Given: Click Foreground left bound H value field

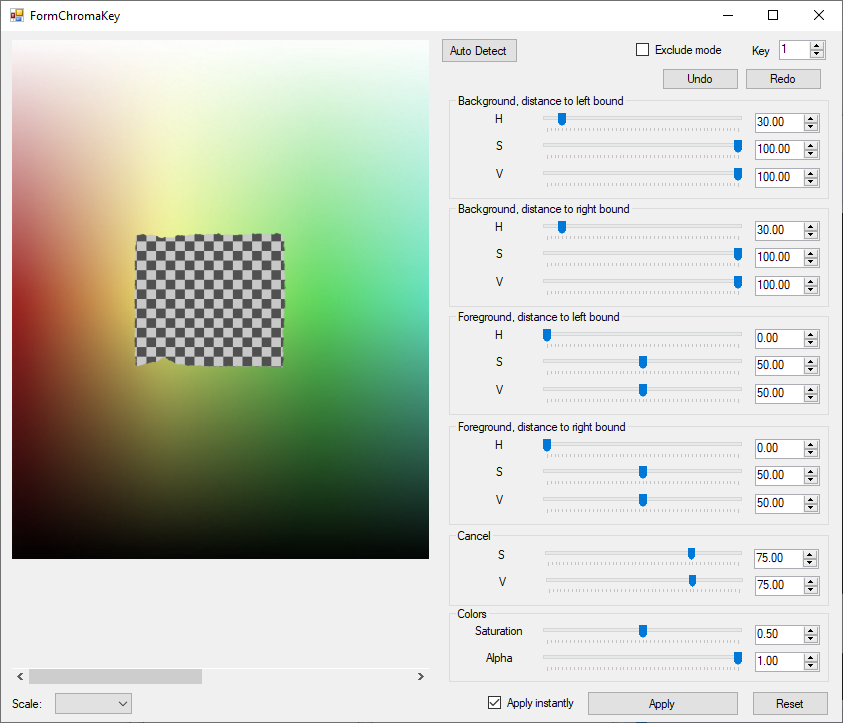Looking at the screenshot, I should pyautogui.click(x=780, y=339).
